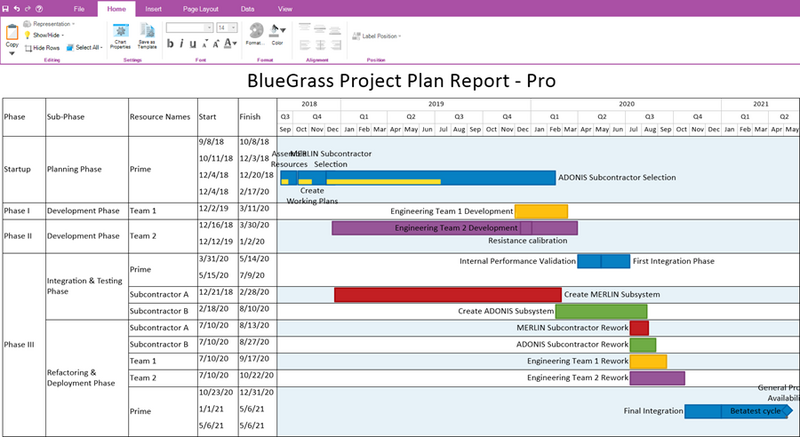Viewport: 800px width, 437px height.
Task: Click the Sub-Phase column header
Action: tap(87, 117)
